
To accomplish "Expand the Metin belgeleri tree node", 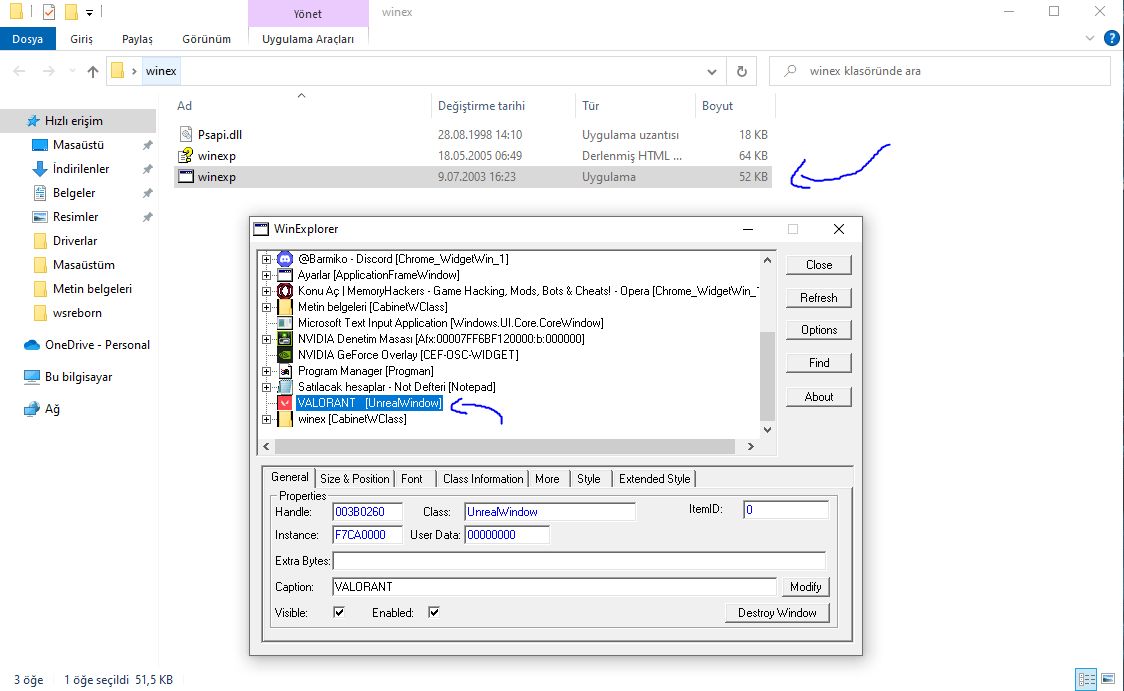I will pos(266,308).
